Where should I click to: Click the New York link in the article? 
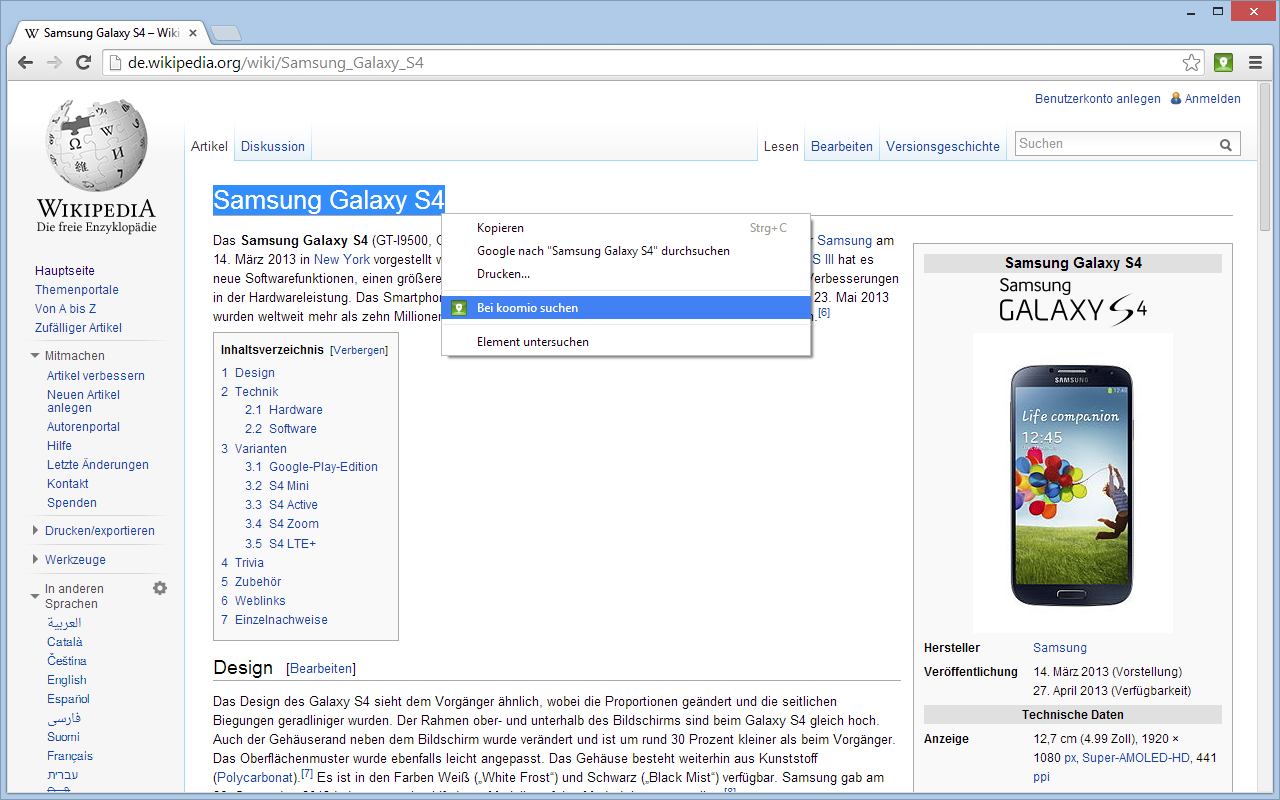tap(342, 259)
